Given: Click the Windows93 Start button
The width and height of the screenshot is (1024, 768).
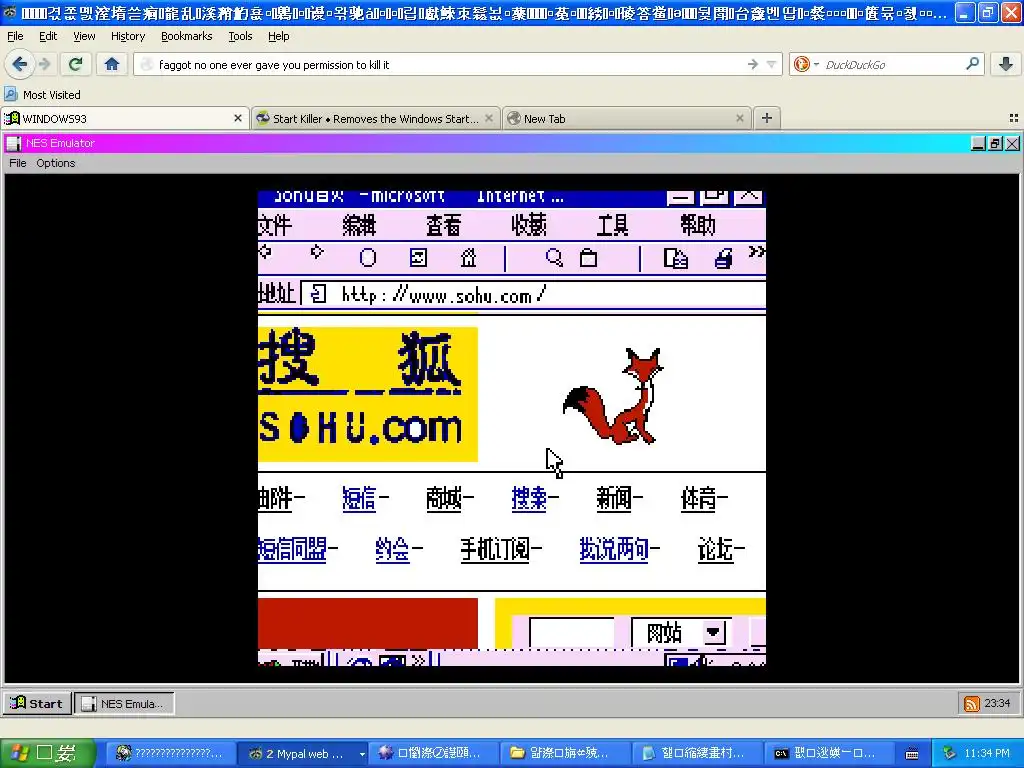Looking at the screenshot, I should click(37, 703).
